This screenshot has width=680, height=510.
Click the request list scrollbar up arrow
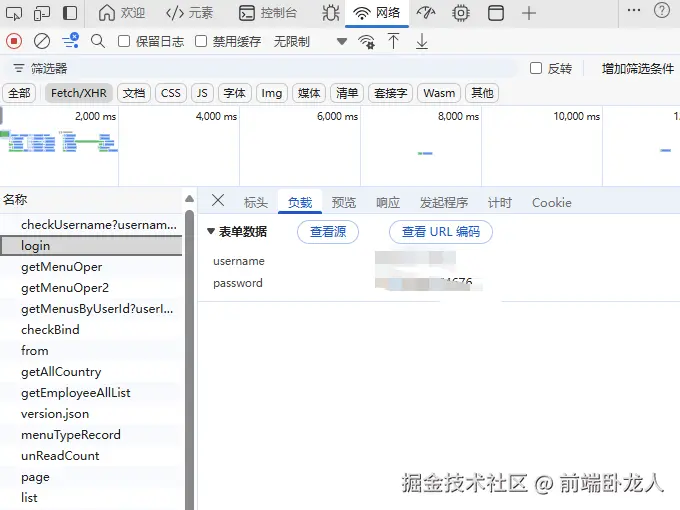coord(190,199)
